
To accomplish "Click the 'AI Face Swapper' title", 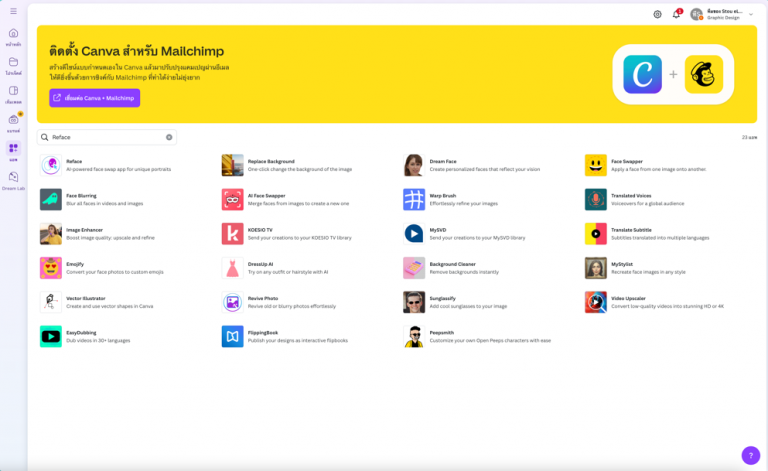I will [x=266, y=196].
